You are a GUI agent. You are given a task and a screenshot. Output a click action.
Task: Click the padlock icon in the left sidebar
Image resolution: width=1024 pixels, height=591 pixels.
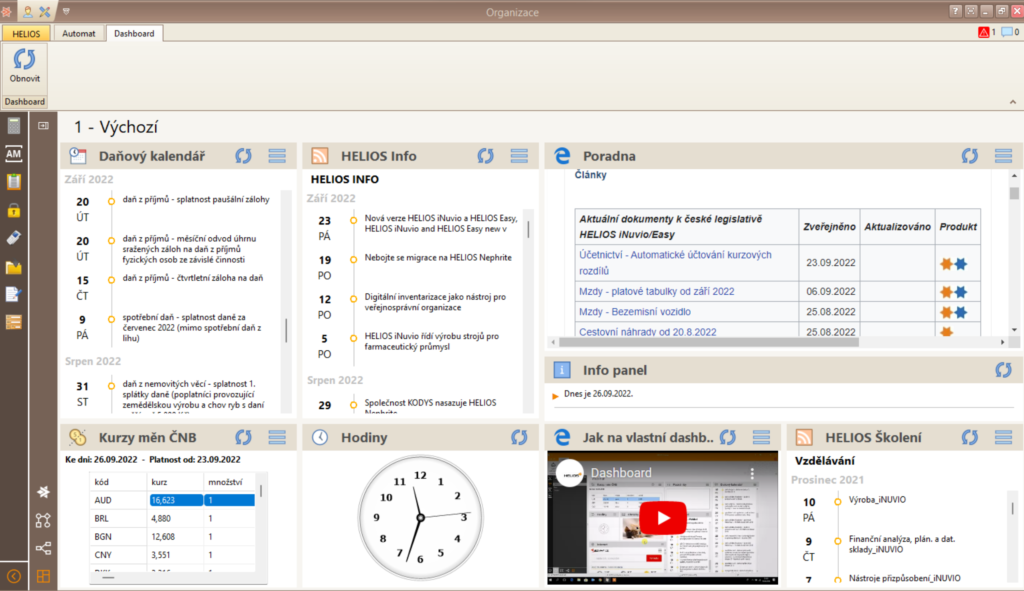(14, 210)
